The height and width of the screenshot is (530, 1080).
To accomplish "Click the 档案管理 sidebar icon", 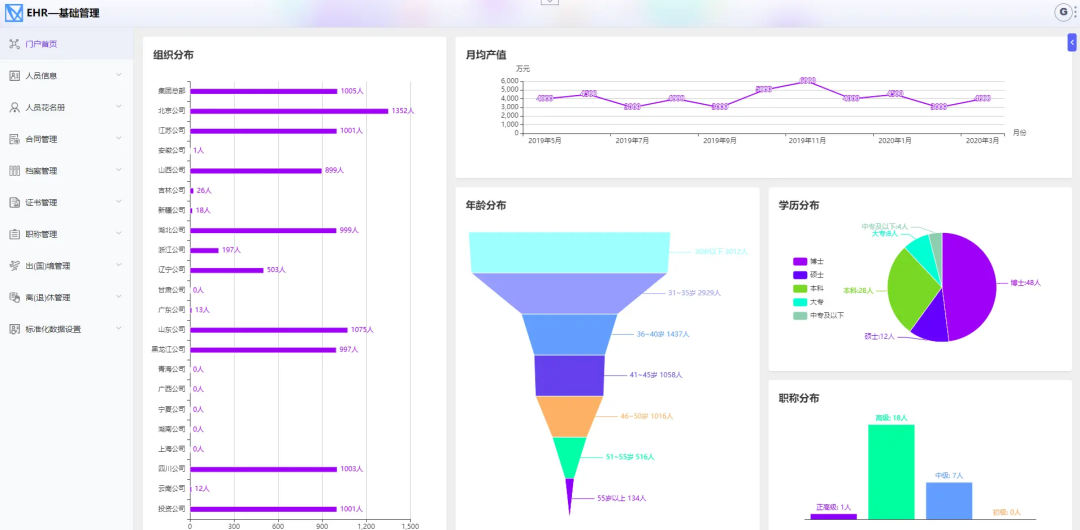I will [14, 171].
